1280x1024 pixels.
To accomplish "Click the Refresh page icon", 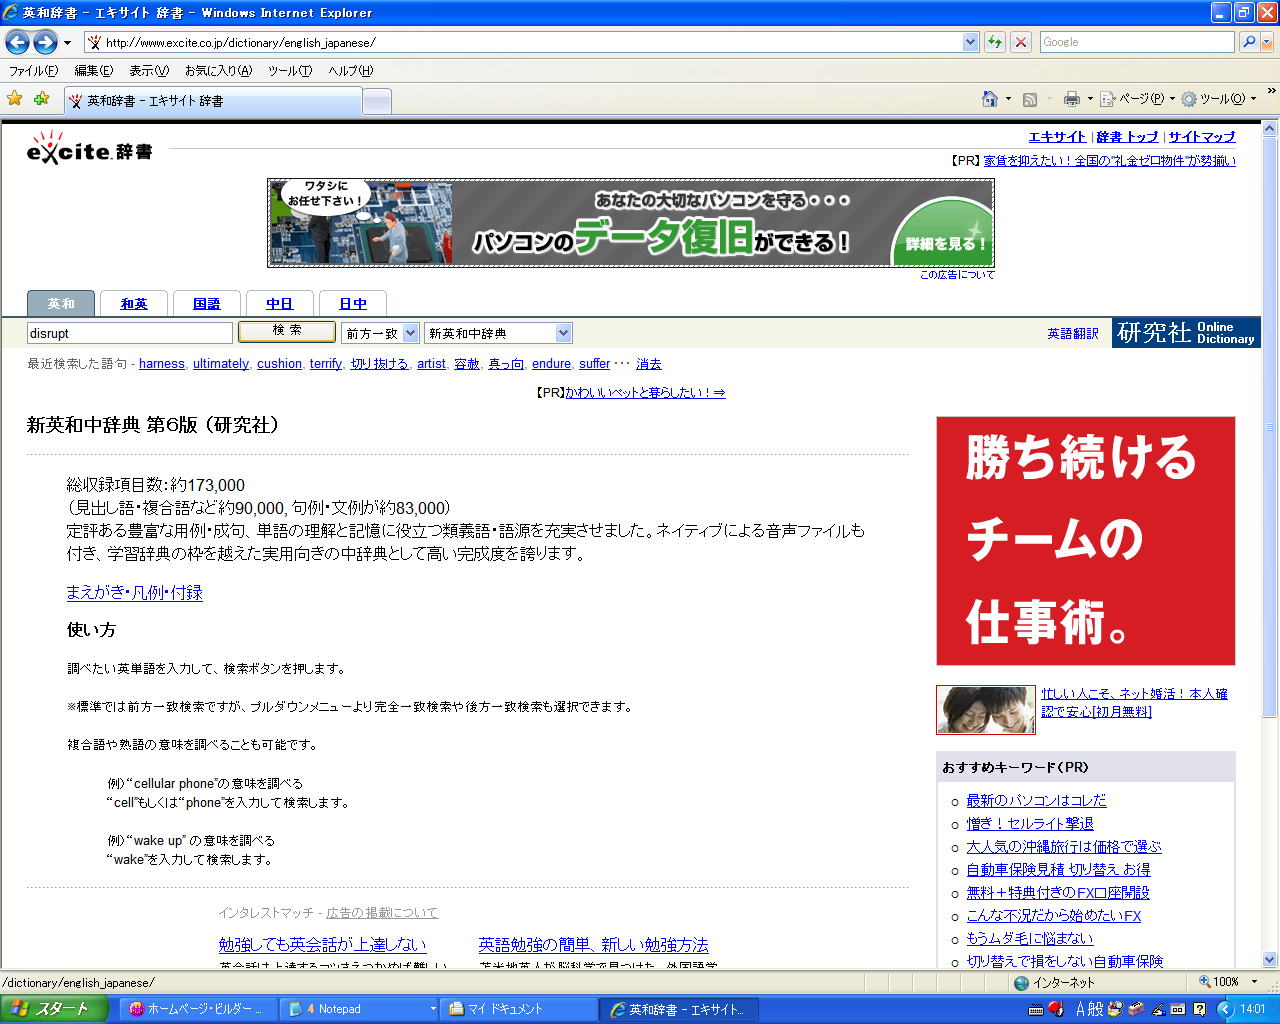I will (x=995, y=42).
